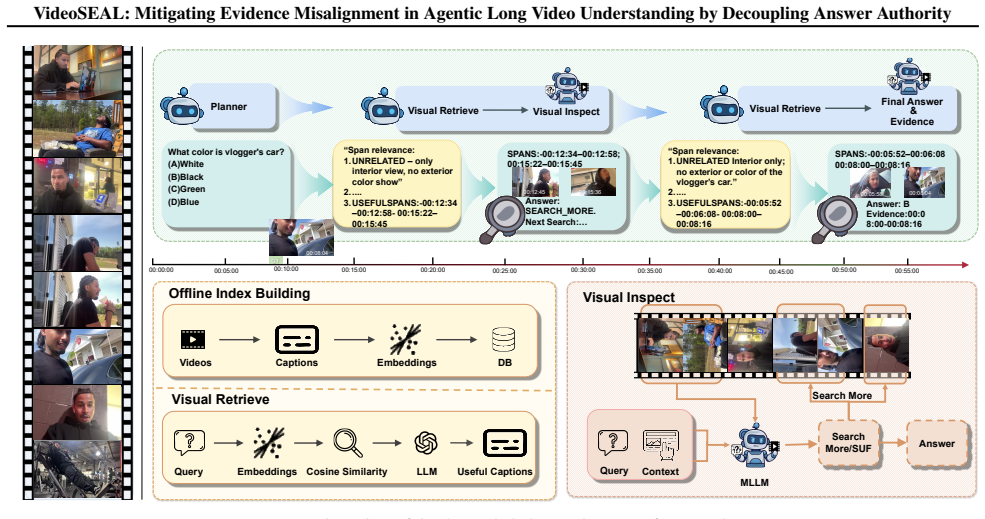Image resolution: width=985 pixels, height=519 pixels.
Task: Click the DB database cylinder icon
Action: [504, 340]
